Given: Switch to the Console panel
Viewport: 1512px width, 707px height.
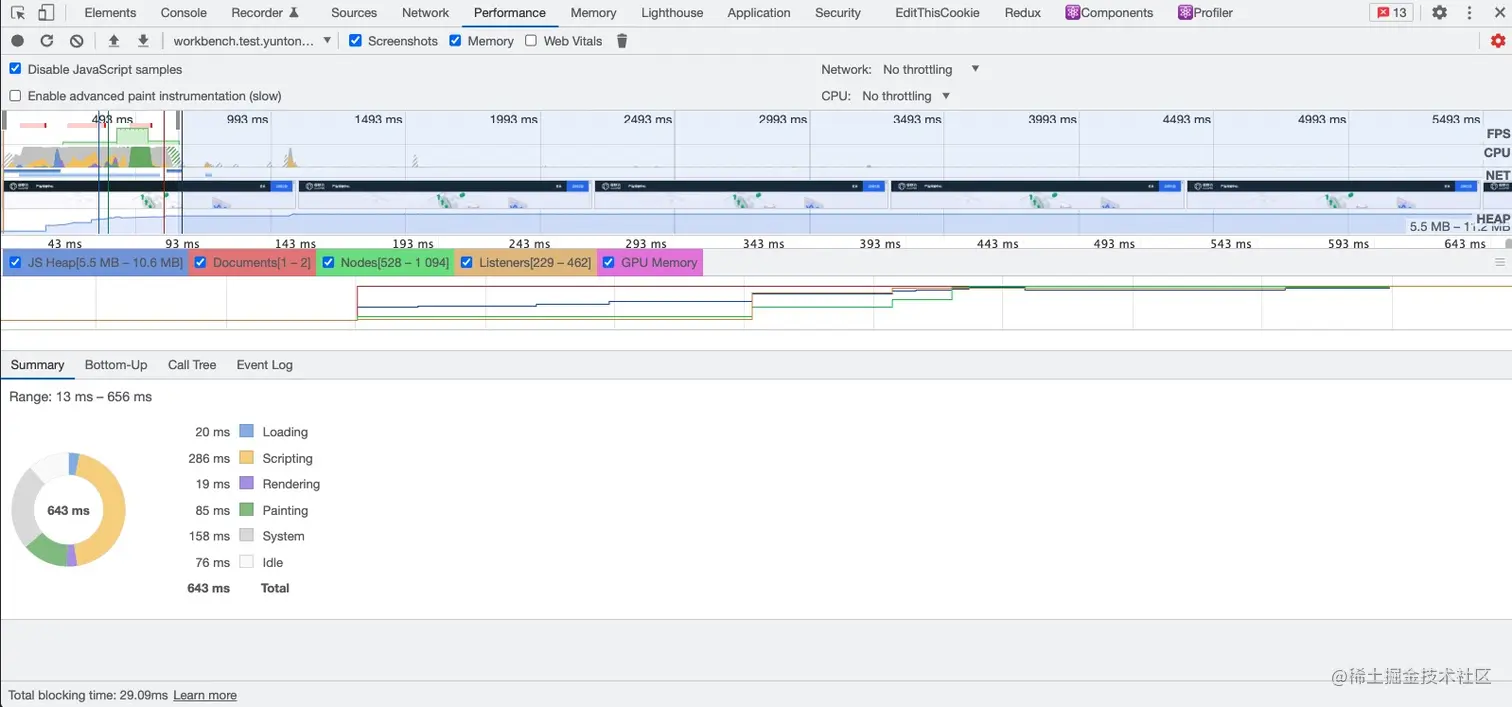Looking at the screenshot, I should [x=184, y=13].
